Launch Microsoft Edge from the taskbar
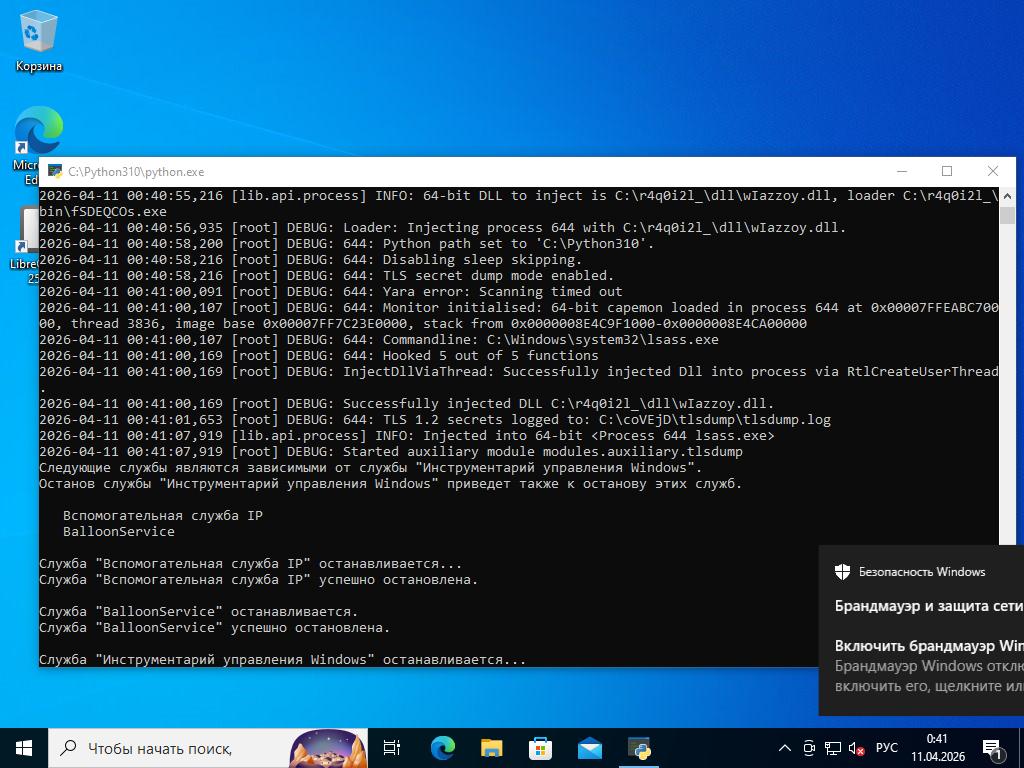The width and height of the screenshot is (1024, 768). (442, 747)
